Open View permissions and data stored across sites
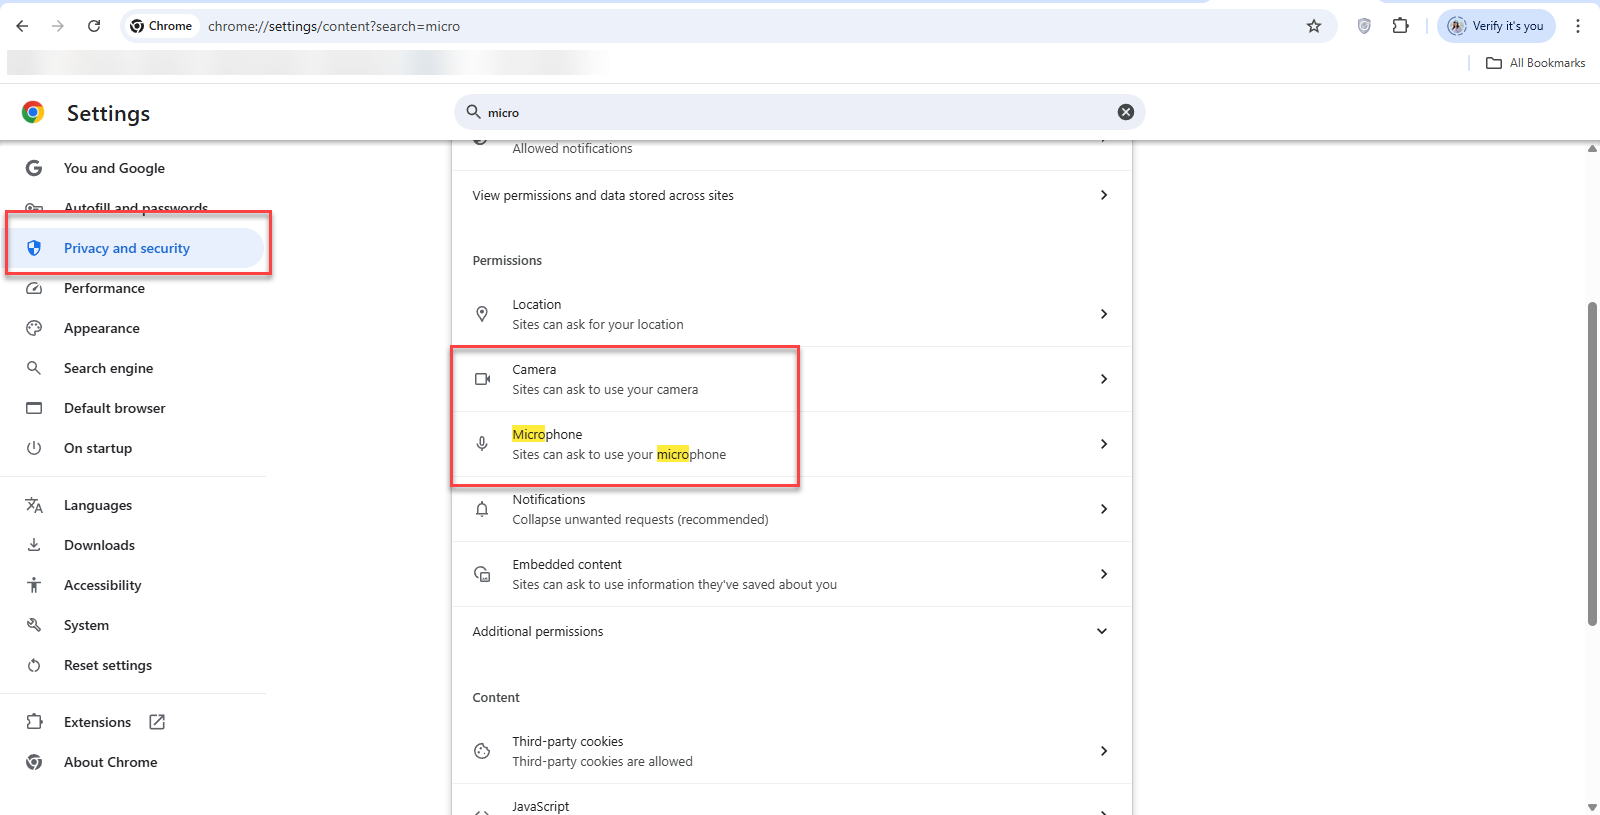The image size is (1600, 815). click(x=792, y=195)
